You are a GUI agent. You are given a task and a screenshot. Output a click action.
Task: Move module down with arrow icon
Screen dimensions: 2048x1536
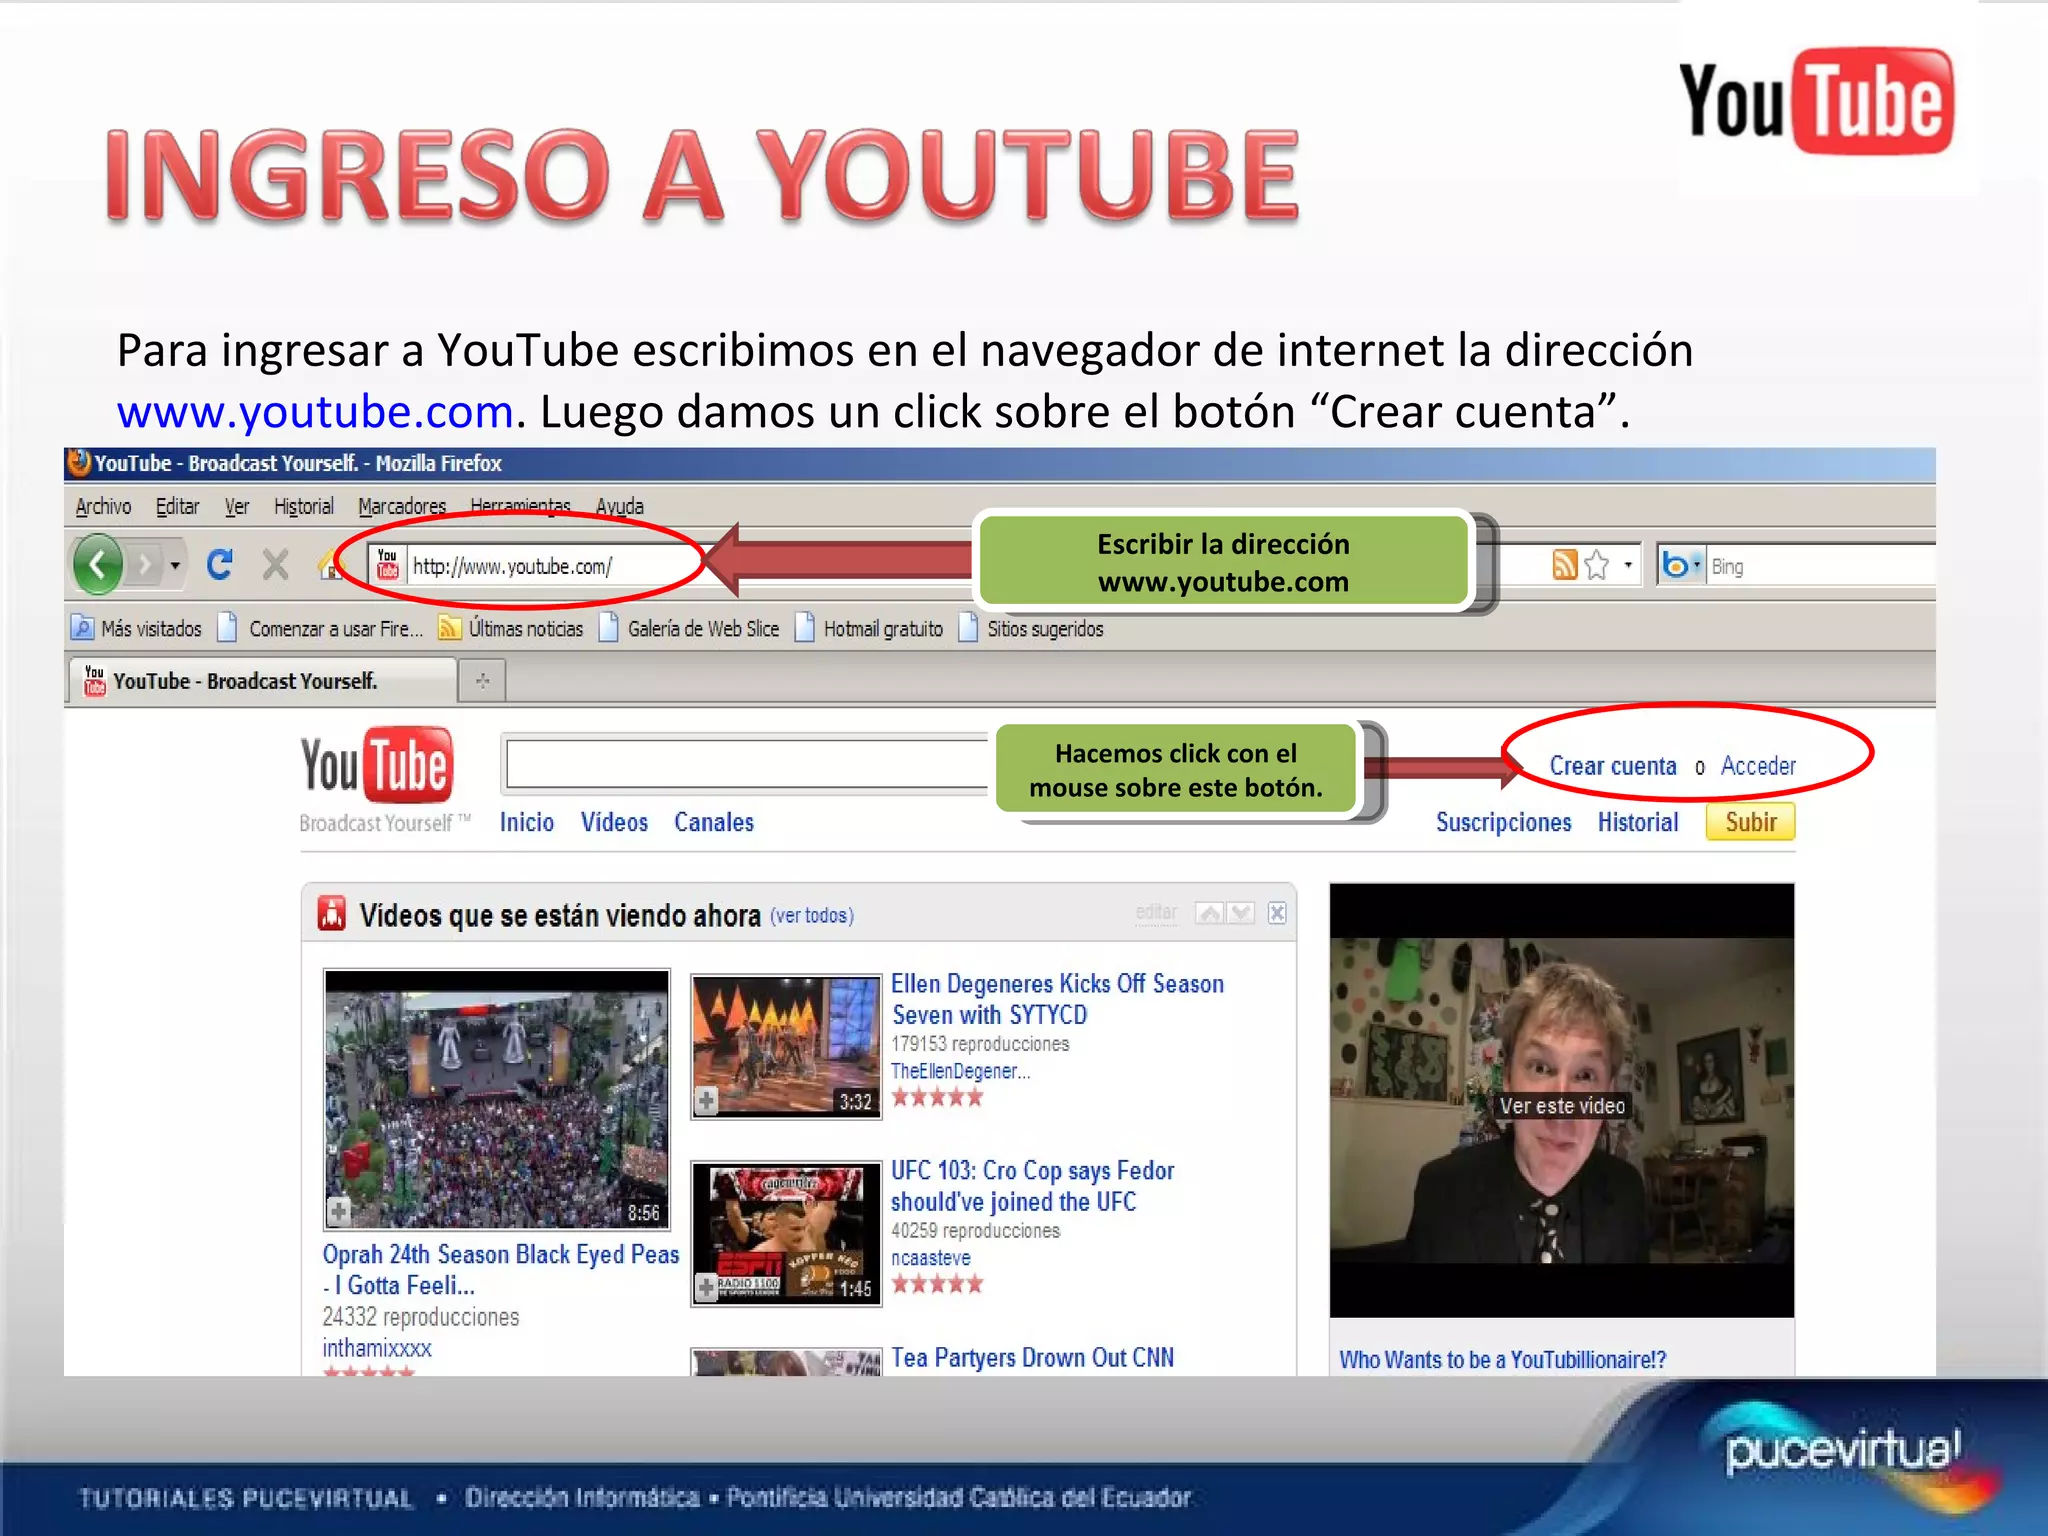[x=1241, y=913]
